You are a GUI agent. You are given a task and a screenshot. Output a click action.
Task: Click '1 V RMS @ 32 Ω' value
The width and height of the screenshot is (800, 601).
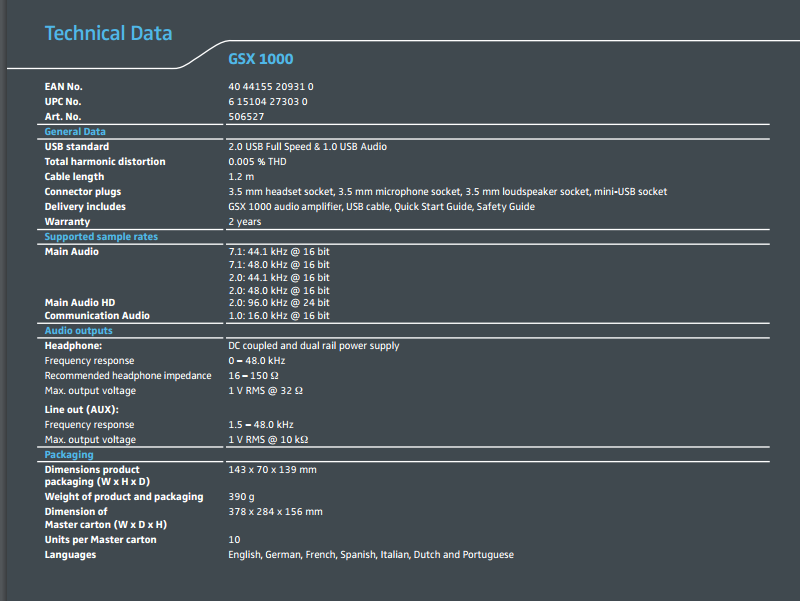point(265,391)
